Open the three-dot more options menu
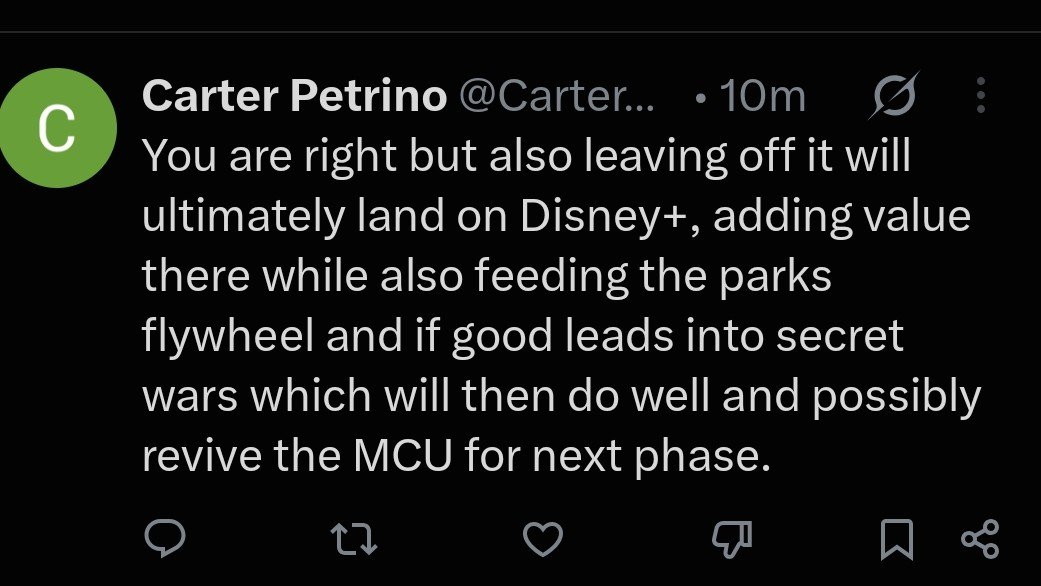This screenshot has width=1041, height=586. 981,95
